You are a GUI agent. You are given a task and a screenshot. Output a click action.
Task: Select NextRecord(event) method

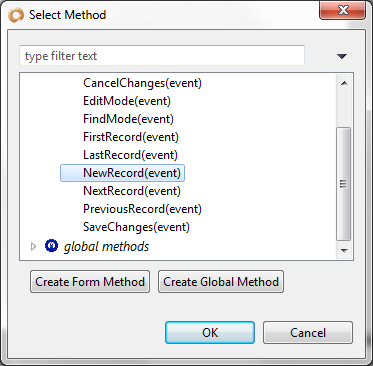132,191
